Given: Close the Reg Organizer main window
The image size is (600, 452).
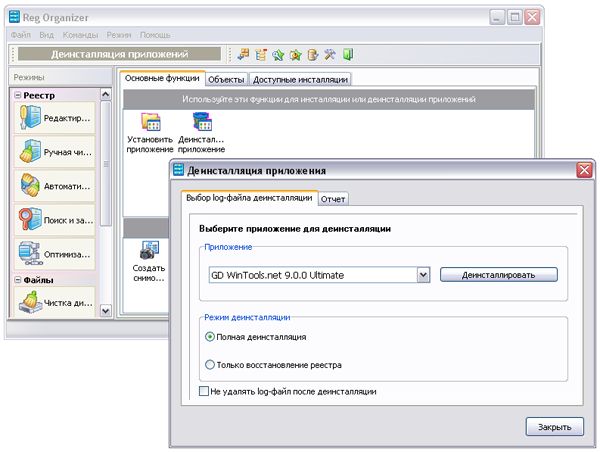Looking at the screenshot, I should tap(532, 17).
